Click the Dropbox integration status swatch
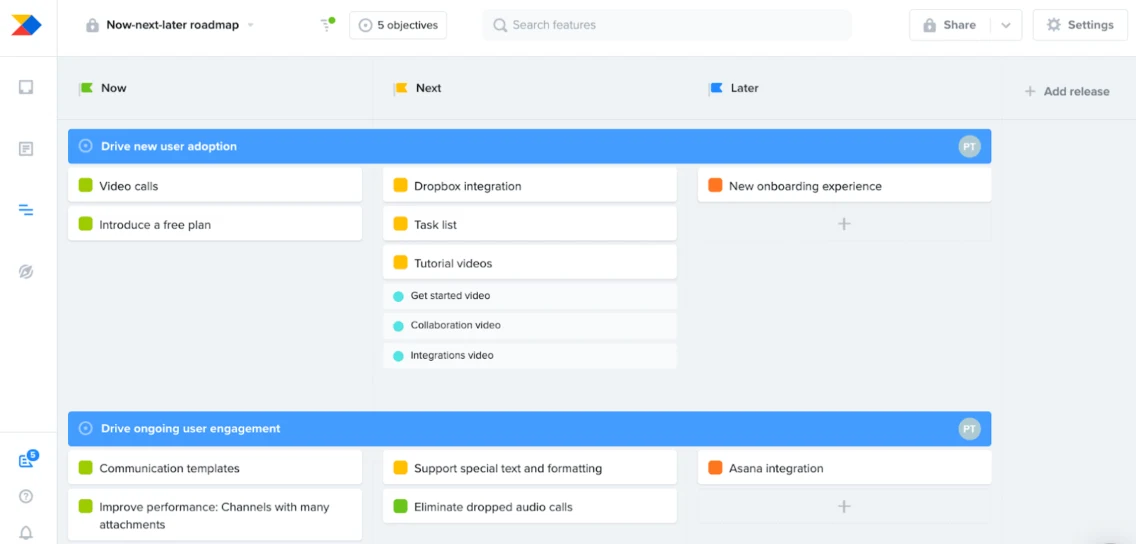The height and width of the screenshot is (544, 1136). [x=401, y=185]
